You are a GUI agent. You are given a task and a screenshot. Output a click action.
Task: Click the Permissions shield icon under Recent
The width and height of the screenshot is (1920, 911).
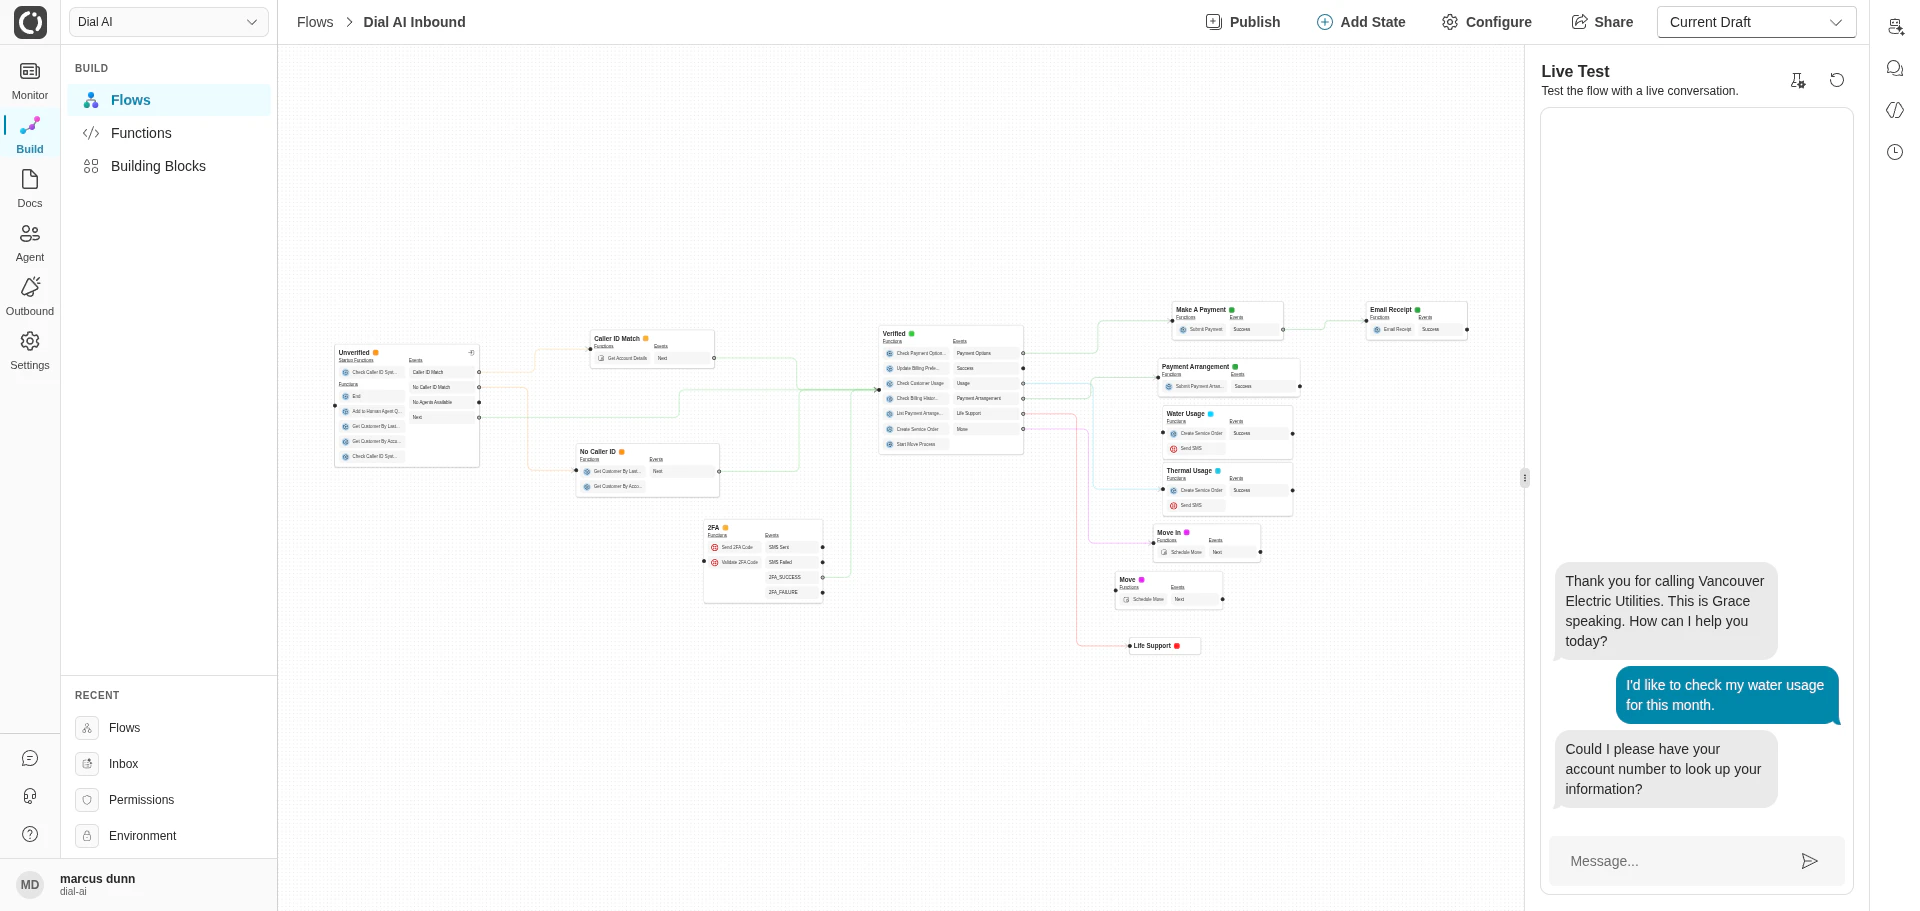click(x=87, y=800)
